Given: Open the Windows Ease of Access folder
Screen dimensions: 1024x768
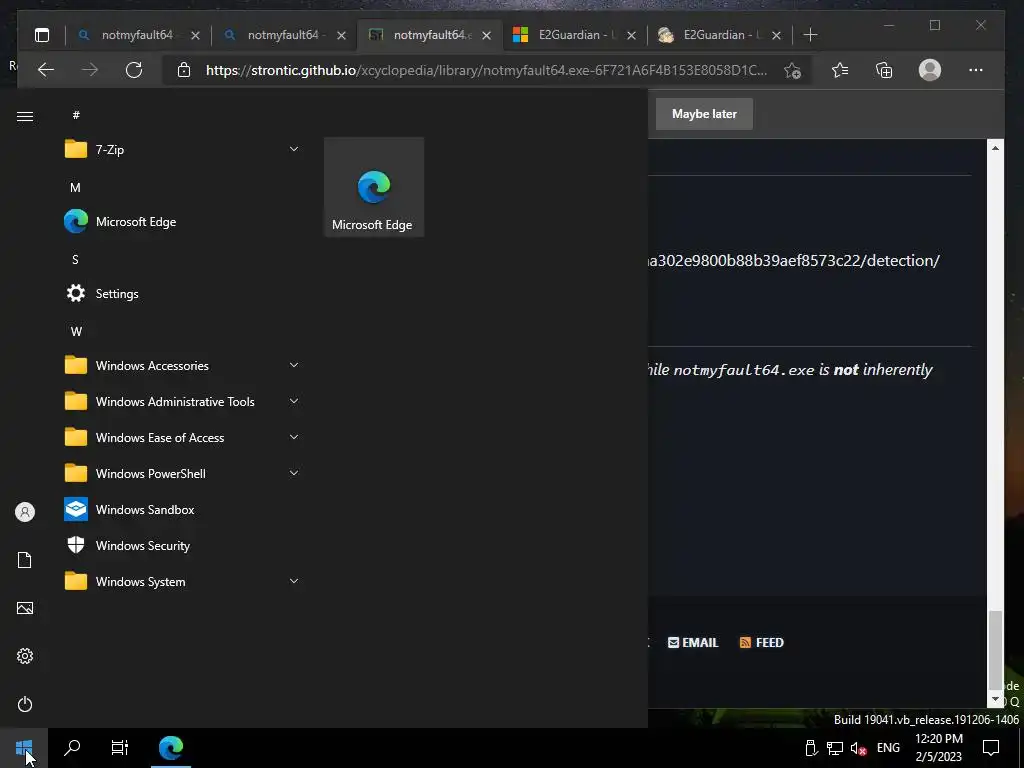Looking at the screenshot, I should pos(182,437).
